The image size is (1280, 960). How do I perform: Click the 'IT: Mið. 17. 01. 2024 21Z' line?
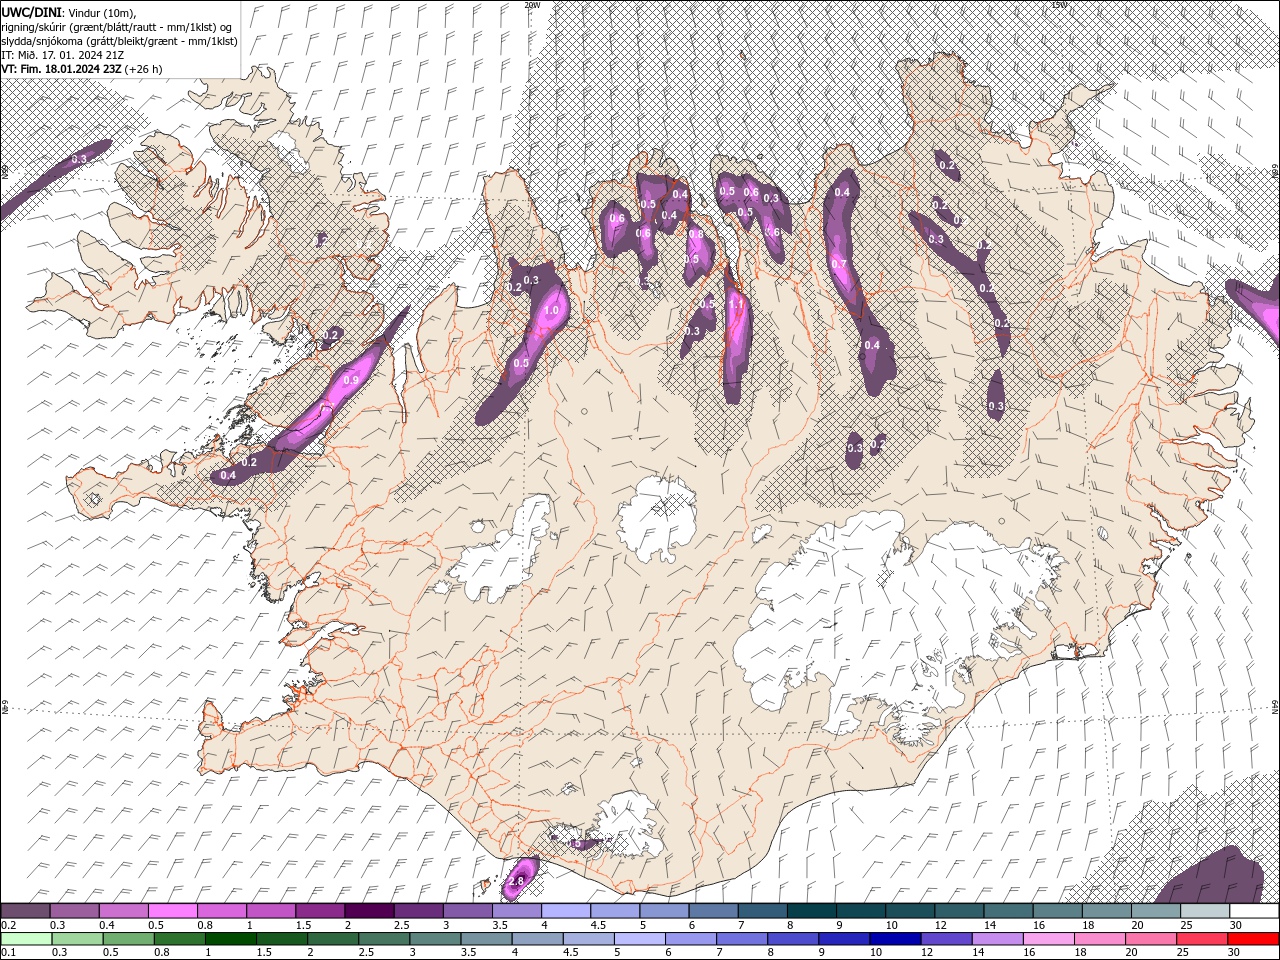pyautogui.click(x=61, y=55)
